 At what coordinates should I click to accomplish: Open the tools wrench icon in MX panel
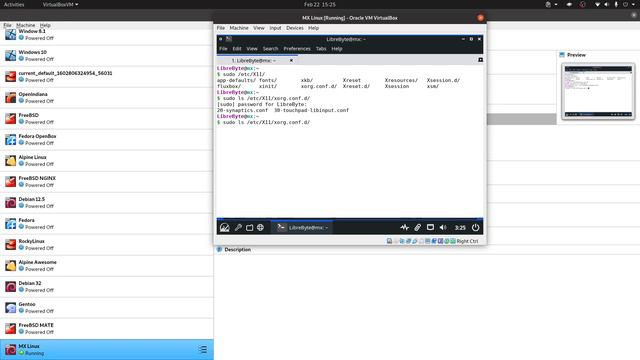238,228
